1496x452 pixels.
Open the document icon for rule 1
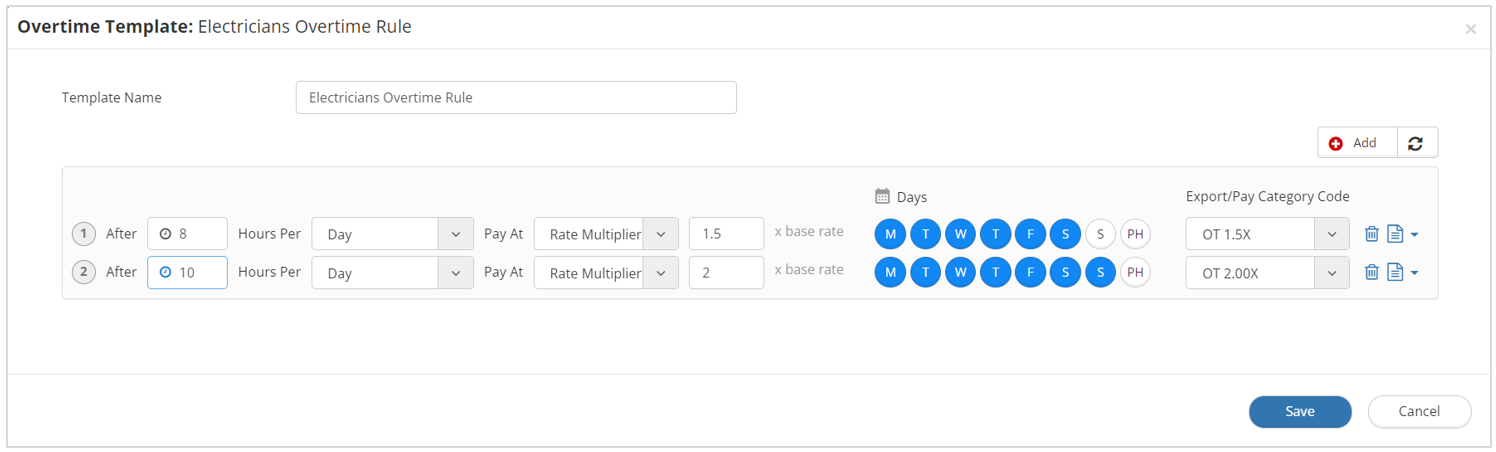[x=1396, y=234]
